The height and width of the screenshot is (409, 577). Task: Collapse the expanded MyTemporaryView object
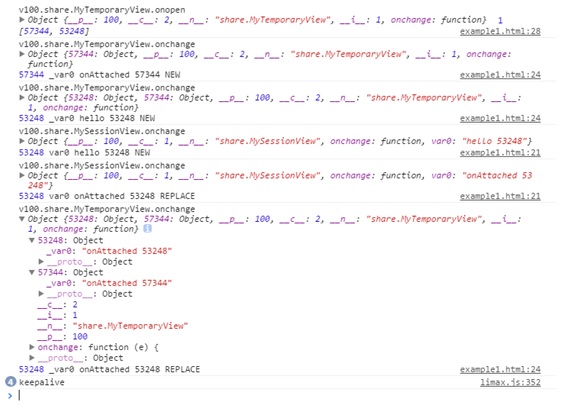click(x=22, y=219)
